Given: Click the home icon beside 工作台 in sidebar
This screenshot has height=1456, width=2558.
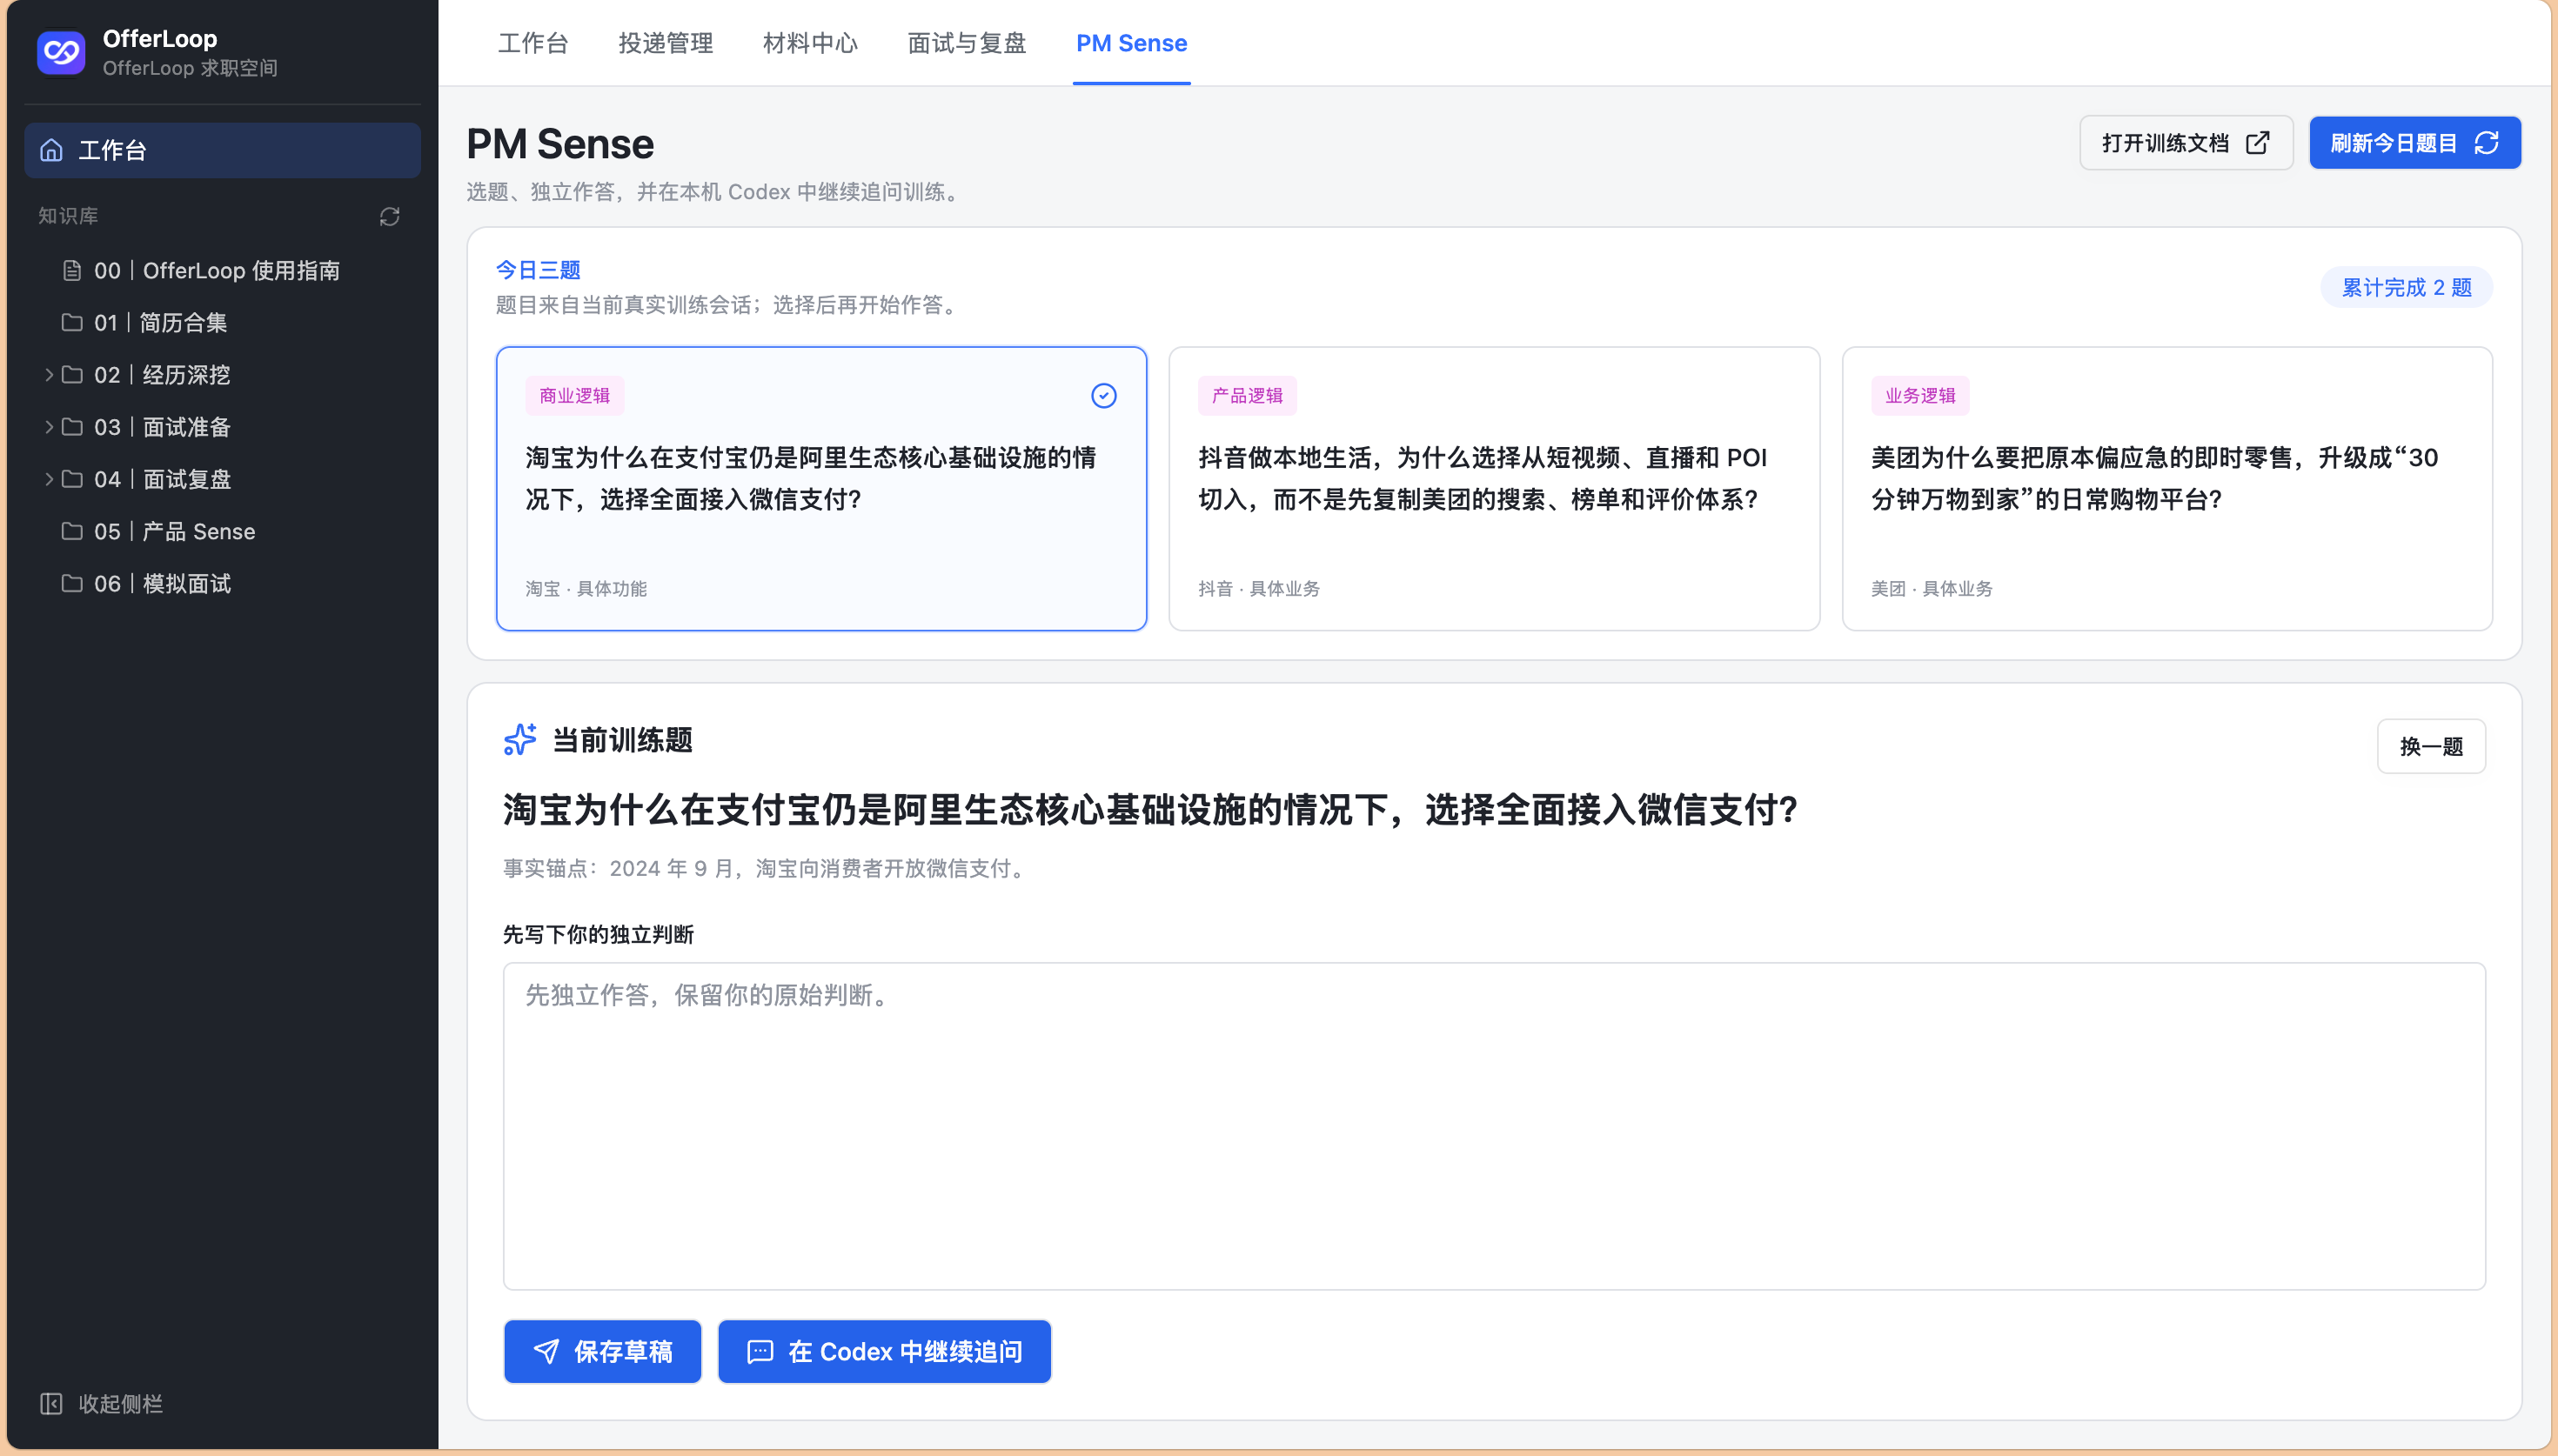Looking at the screenshot, I should click(51, 150).
